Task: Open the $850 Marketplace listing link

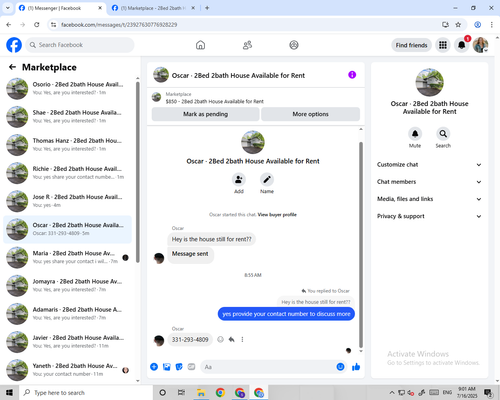Action: pyautogui.click(x=214, y=101)
